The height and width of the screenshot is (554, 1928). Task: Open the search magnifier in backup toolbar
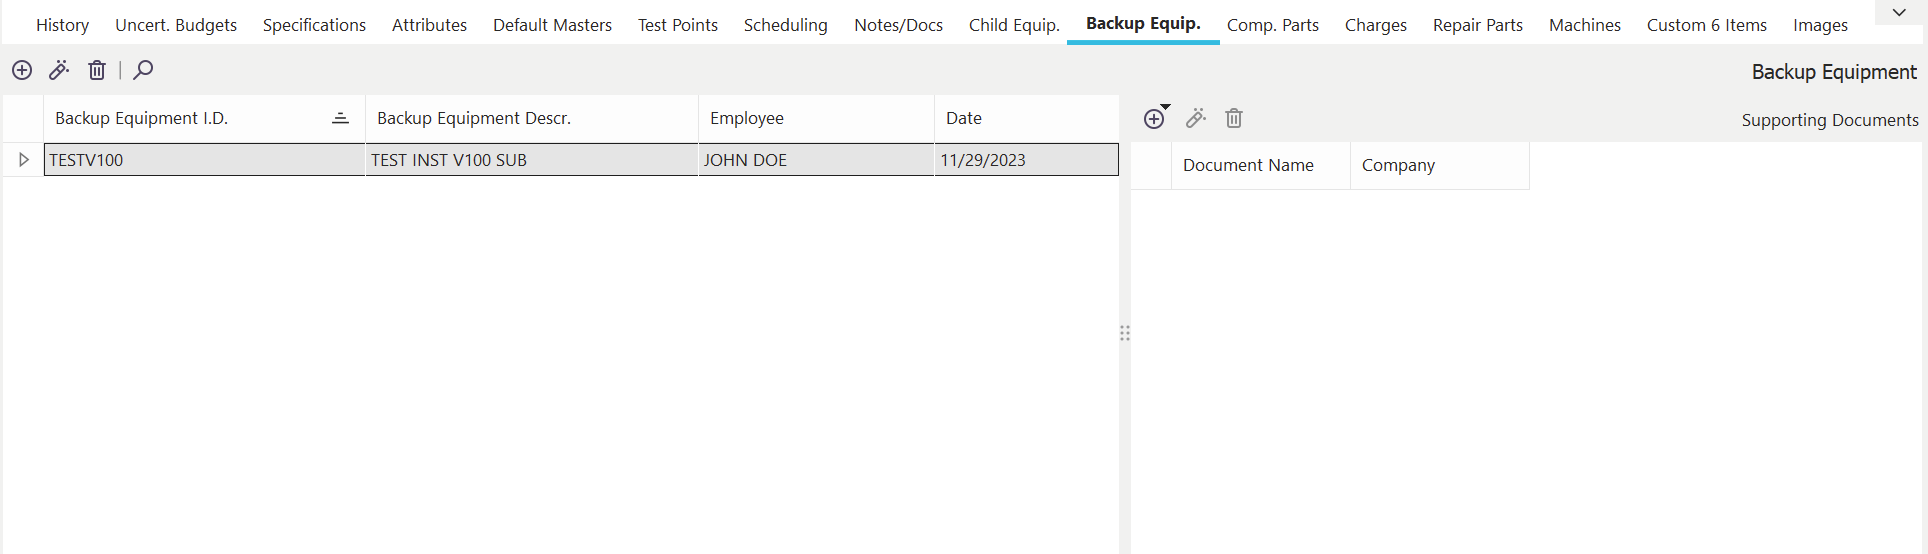[143, 70]
